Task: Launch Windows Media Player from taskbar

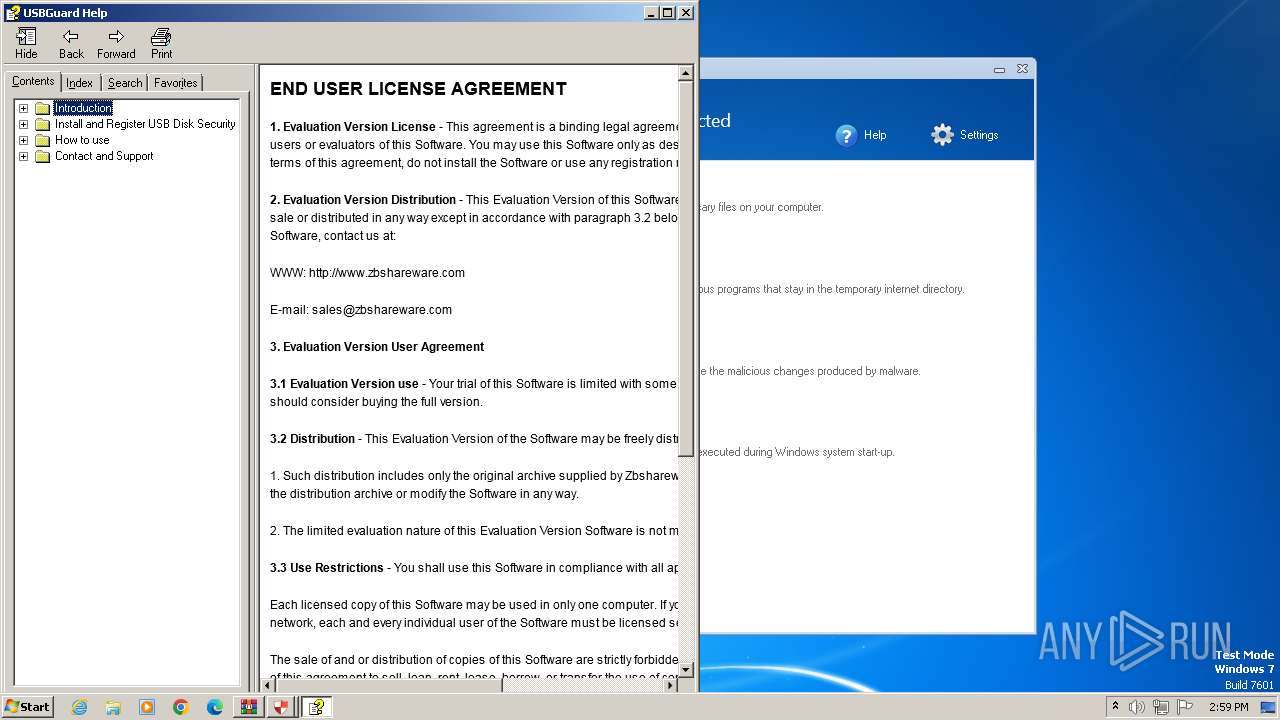Action: pos(147,707)
